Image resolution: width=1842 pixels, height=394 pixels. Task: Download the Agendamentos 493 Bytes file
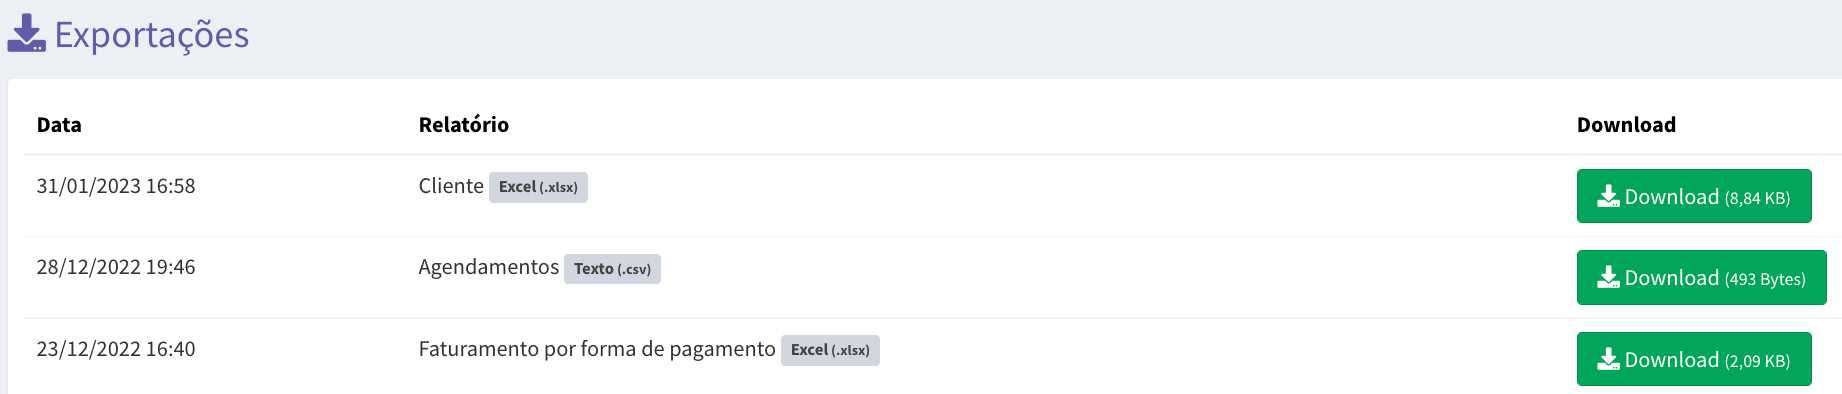(x=1702, y=277)
